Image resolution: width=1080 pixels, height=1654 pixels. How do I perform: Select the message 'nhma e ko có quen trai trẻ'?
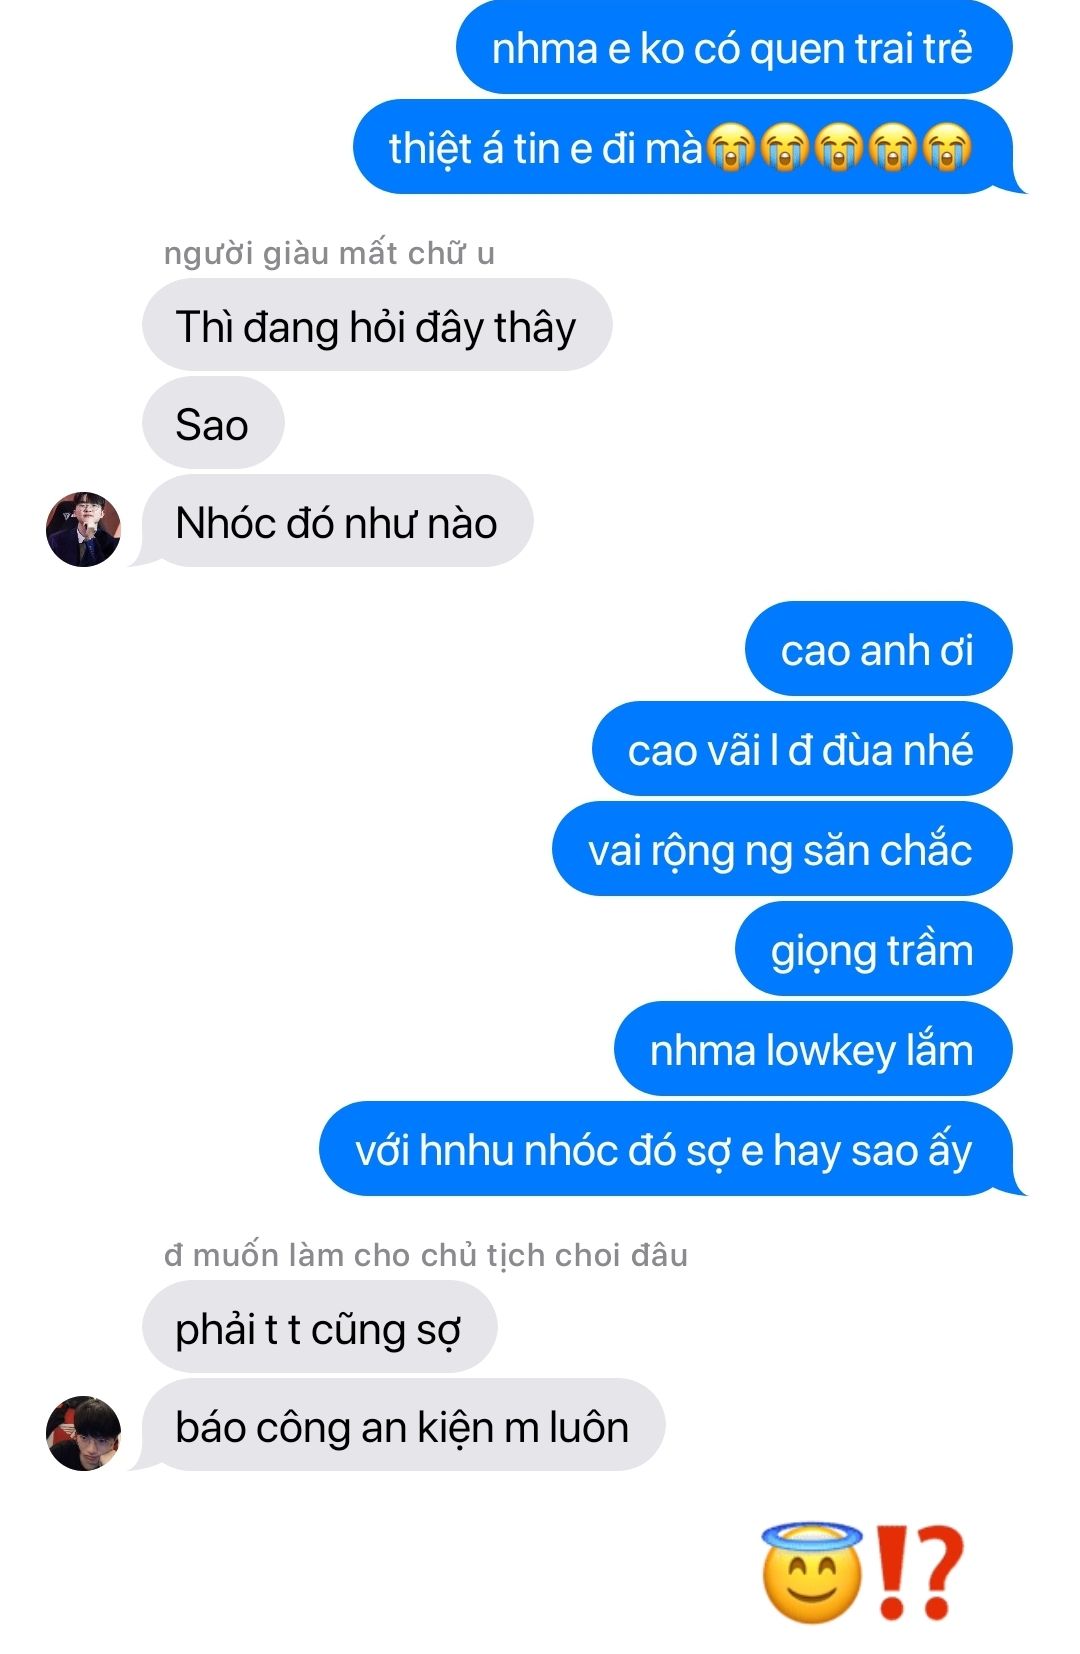click(734, 48)
